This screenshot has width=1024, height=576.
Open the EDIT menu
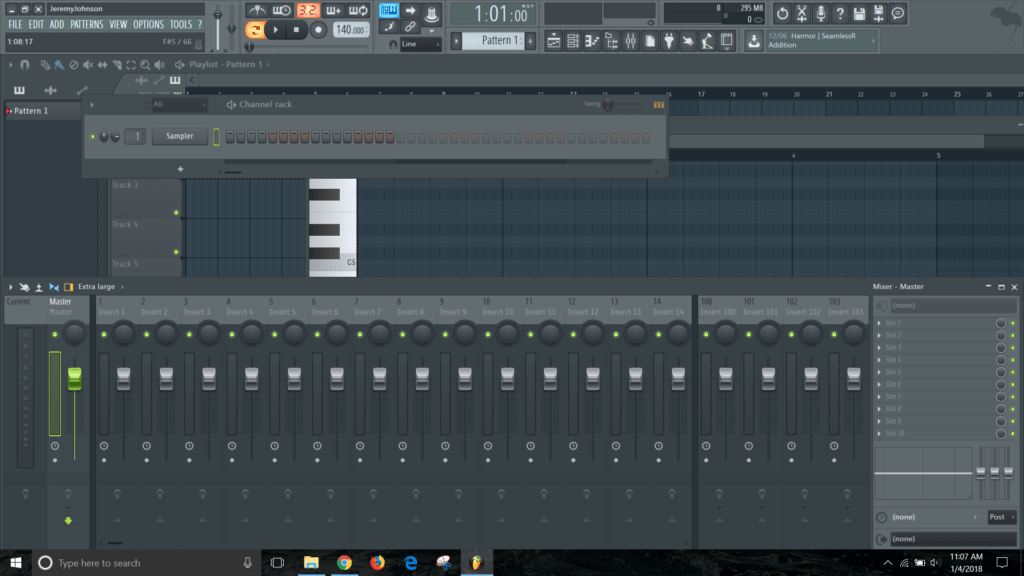coord(36,24)
